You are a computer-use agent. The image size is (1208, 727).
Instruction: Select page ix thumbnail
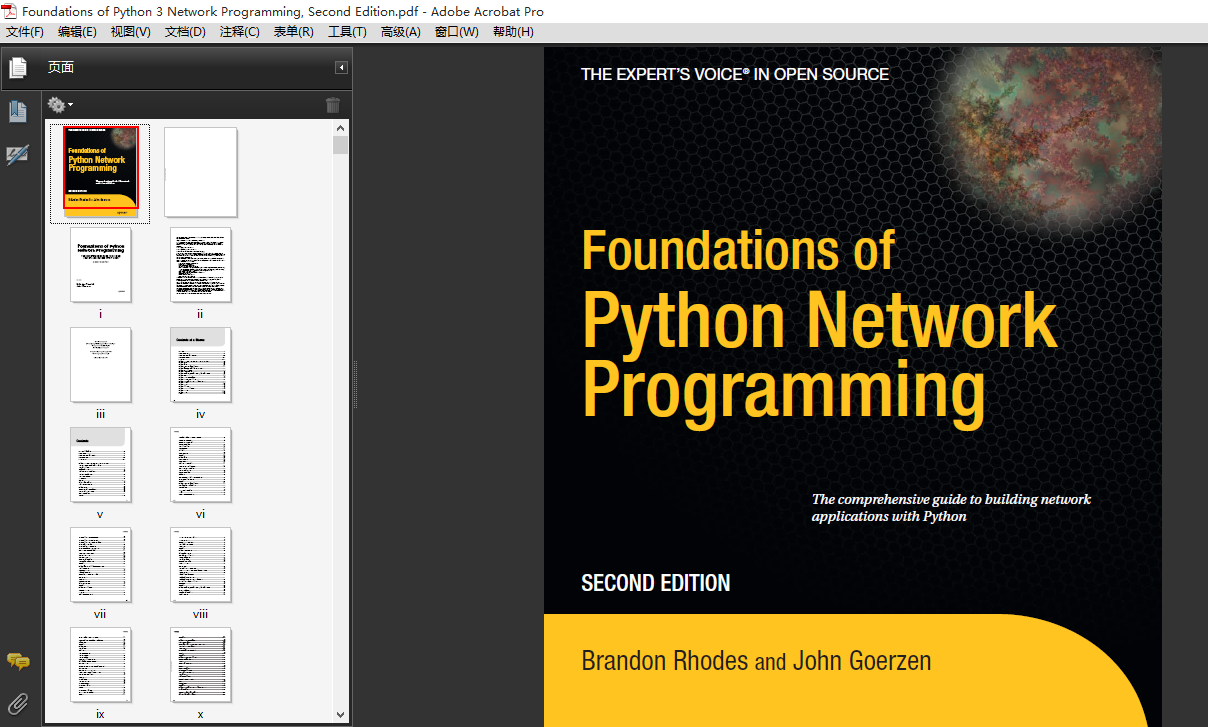[x=100, y=664]
